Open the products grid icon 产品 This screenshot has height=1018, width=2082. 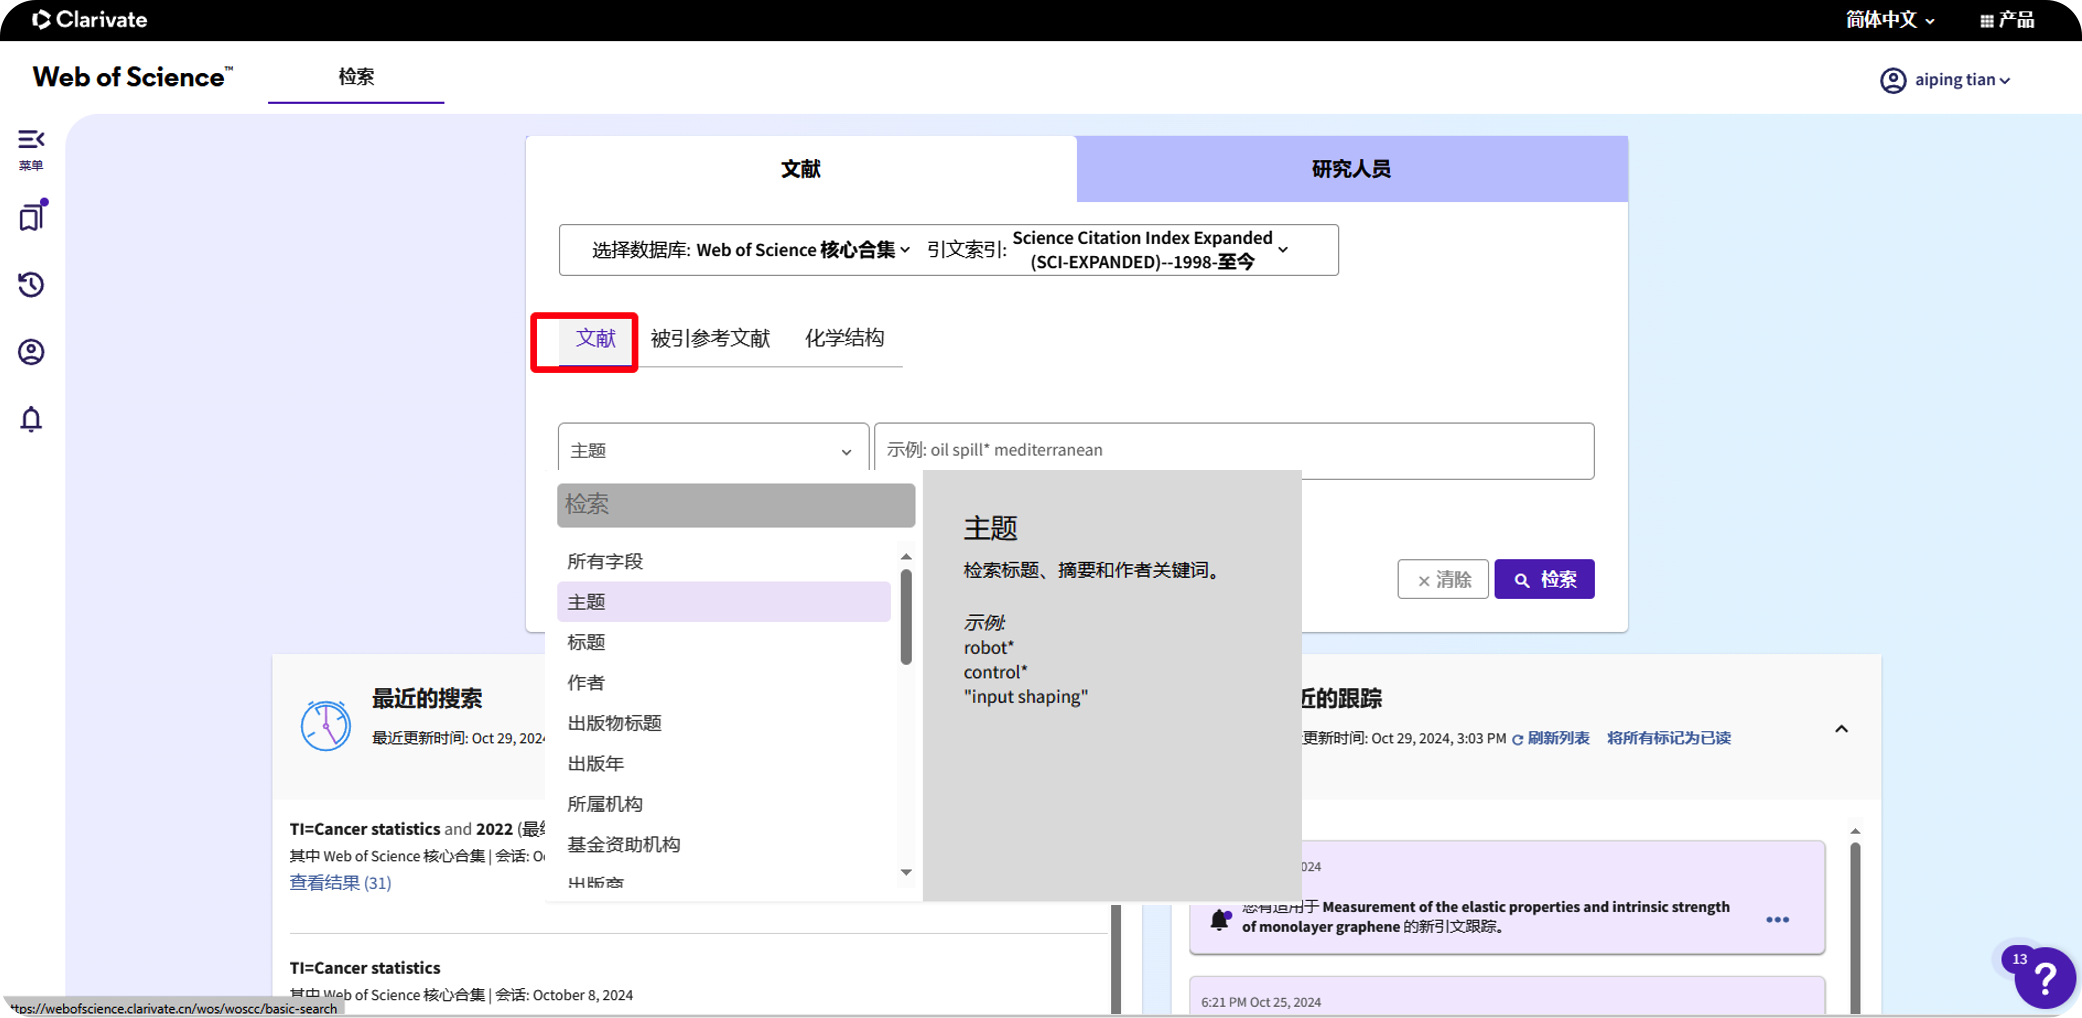tap(2006, 20)
